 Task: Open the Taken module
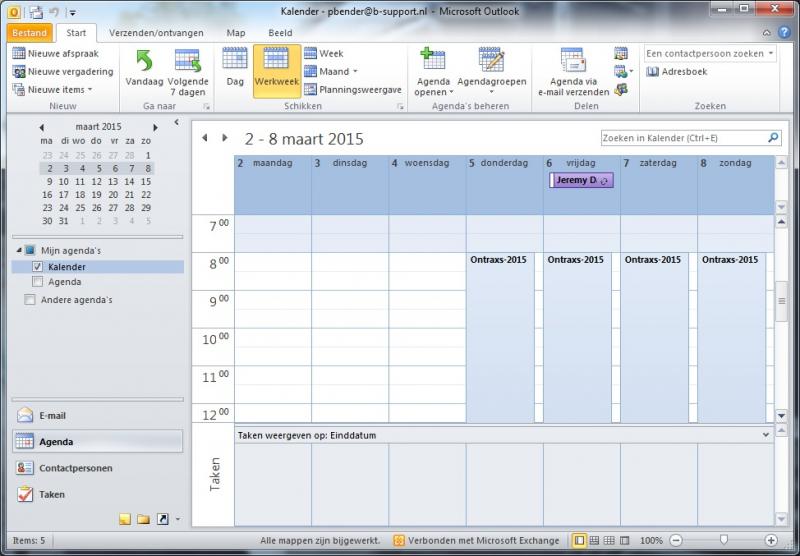click(x=97, y=494)
